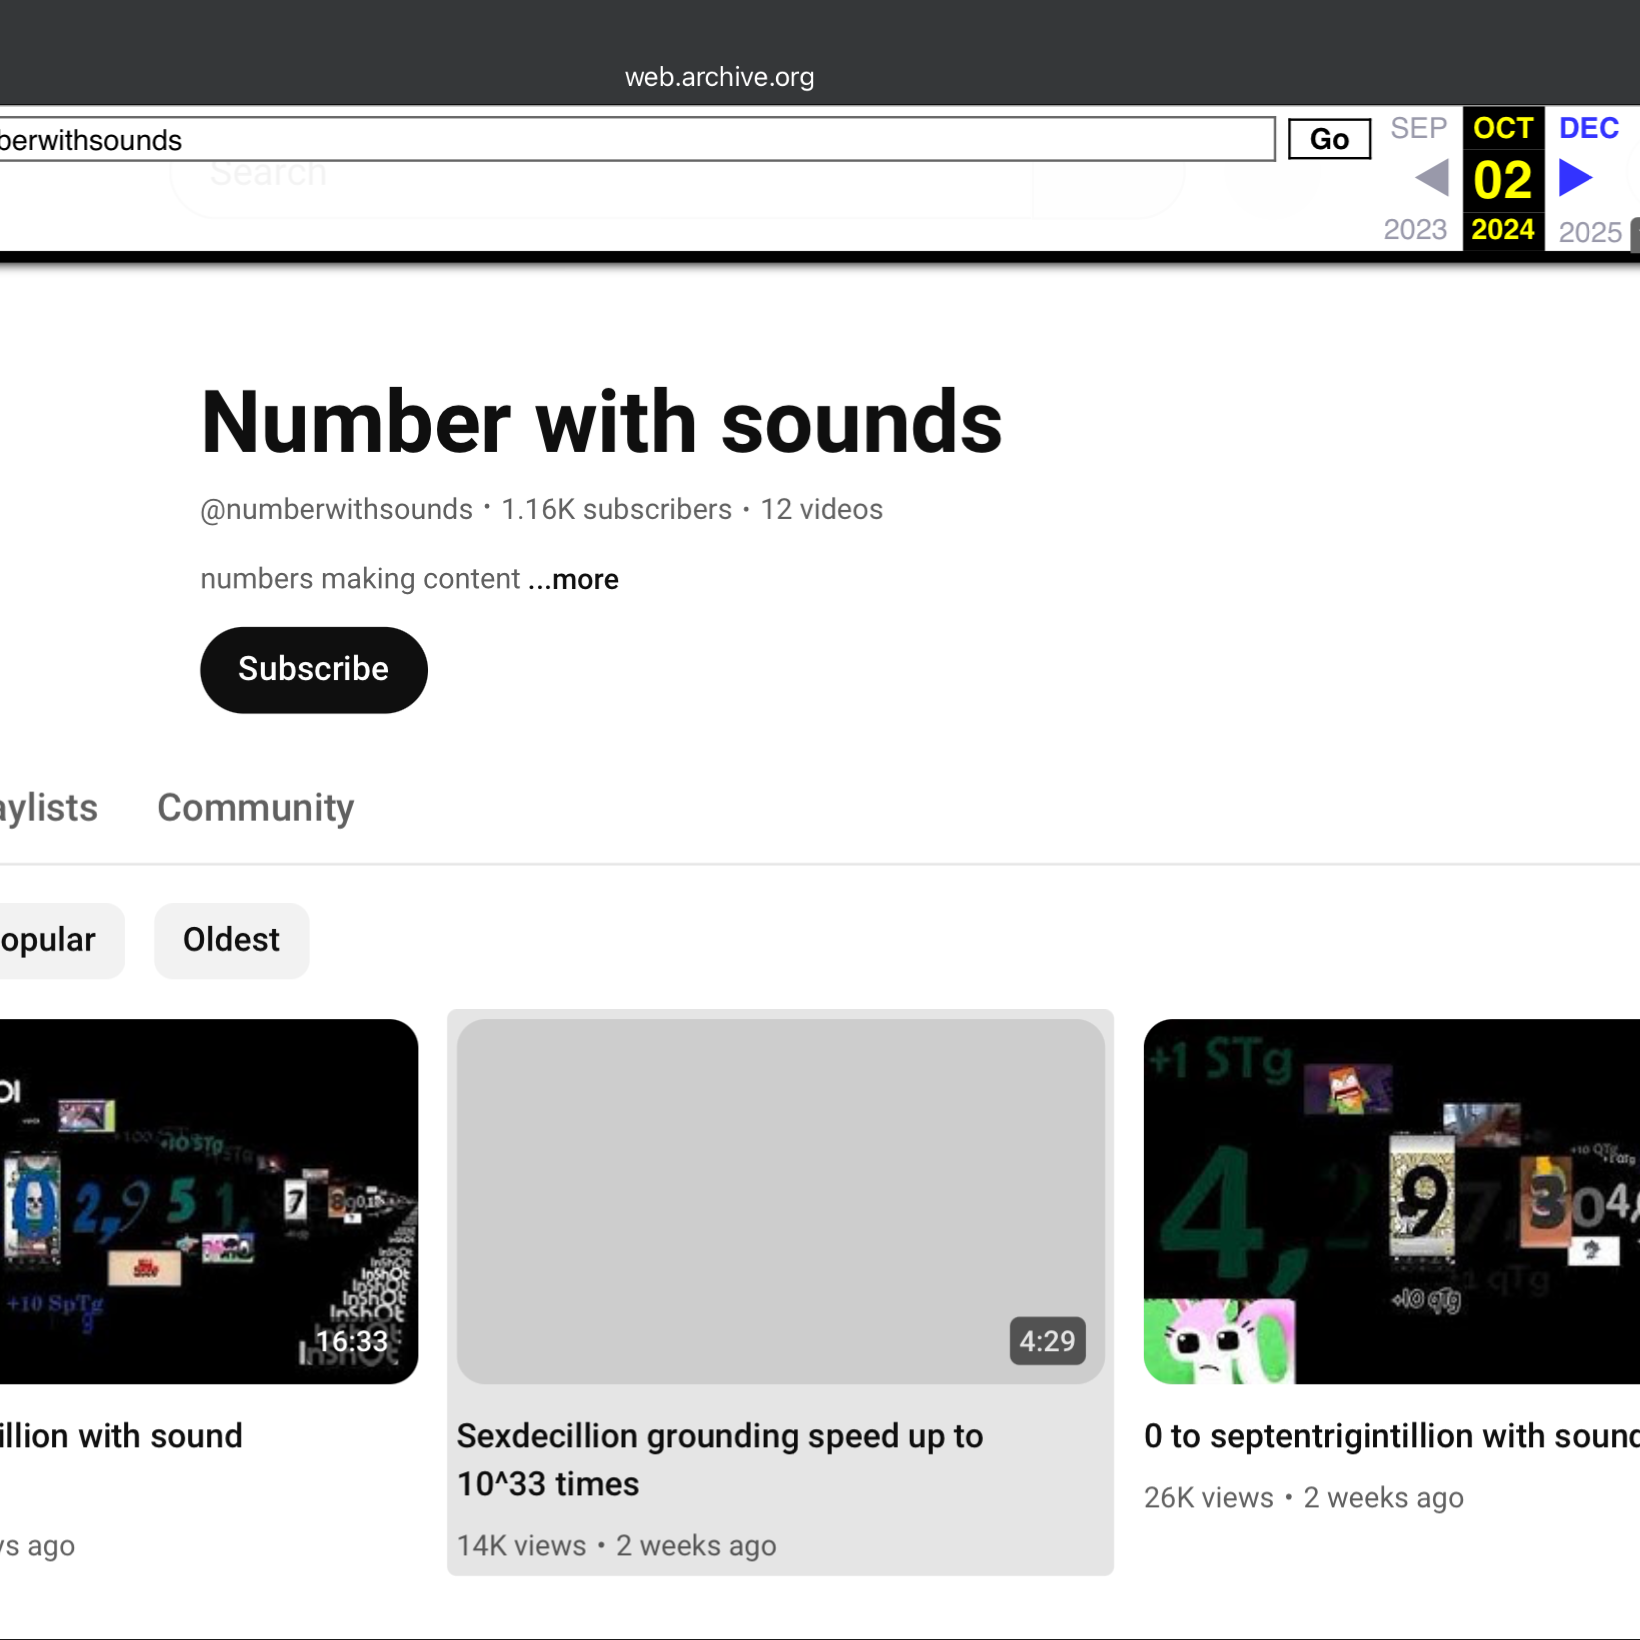
Task: Click the previous capture gray arrow
Action: pos(1432,179)
